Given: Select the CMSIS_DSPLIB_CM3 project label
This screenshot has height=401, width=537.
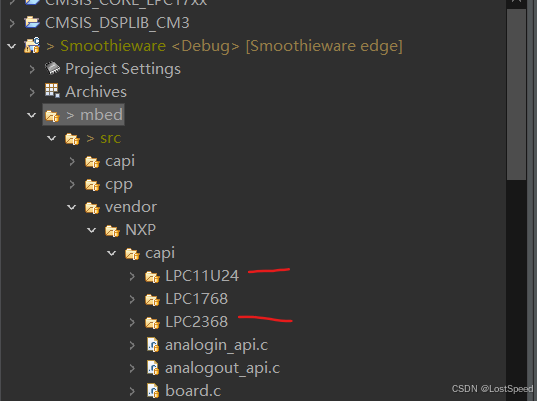Looking at the screenshot, I should click(117, 23).
